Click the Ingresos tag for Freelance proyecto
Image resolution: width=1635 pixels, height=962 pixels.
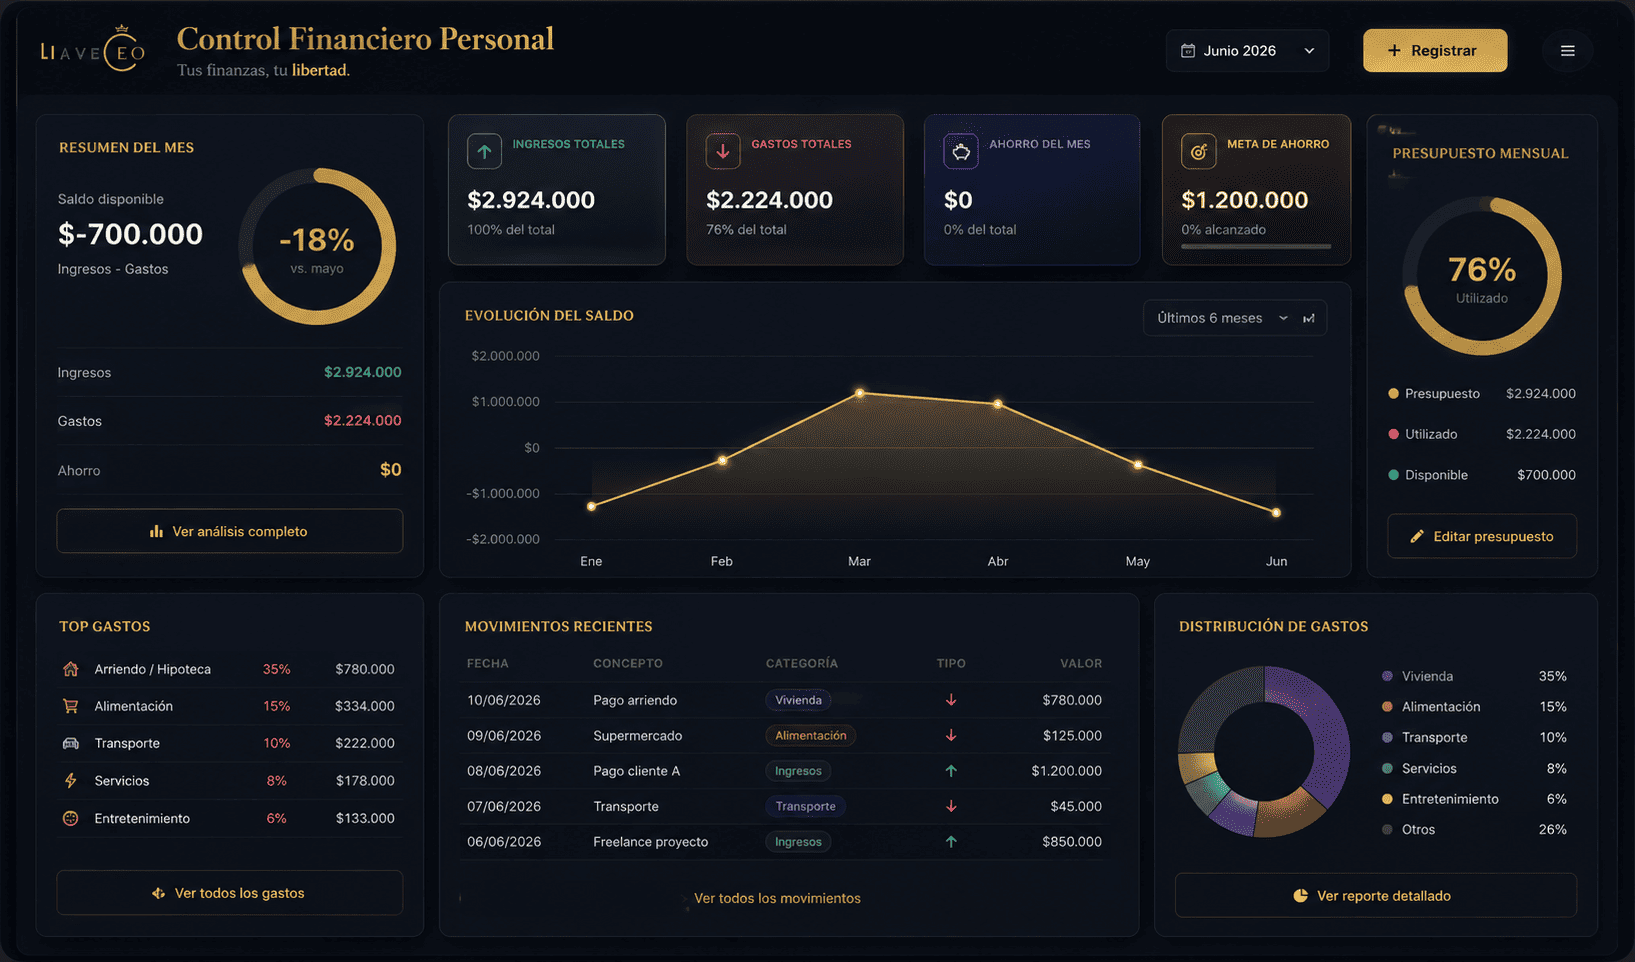(x=798, y=842)
